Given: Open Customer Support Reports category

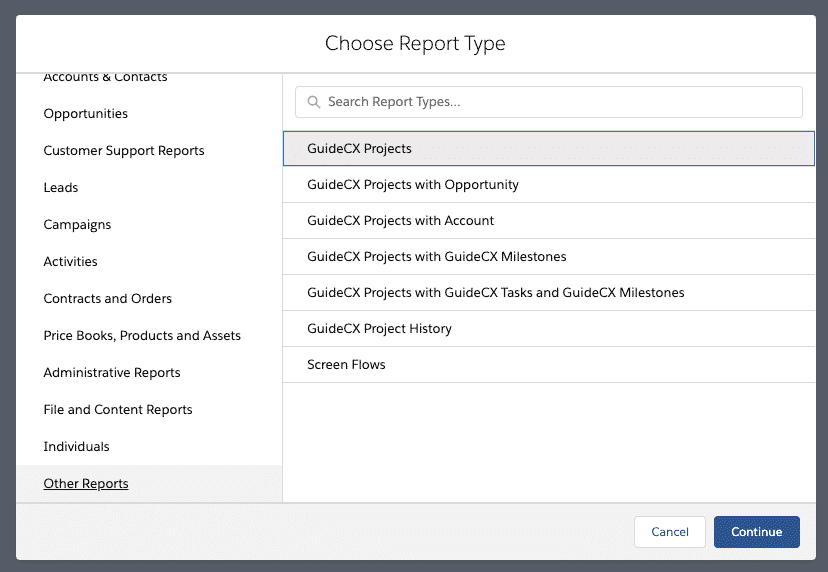Looking at the screenshot, I should point(124,151).
